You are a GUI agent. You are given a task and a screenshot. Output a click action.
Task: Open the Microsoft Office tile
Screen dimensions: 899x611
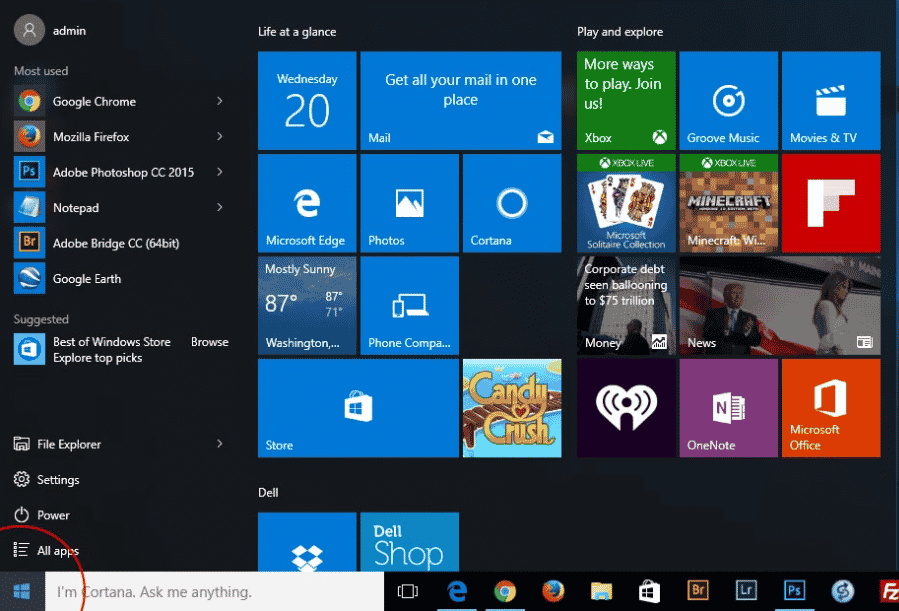click(x=831, y=408)
